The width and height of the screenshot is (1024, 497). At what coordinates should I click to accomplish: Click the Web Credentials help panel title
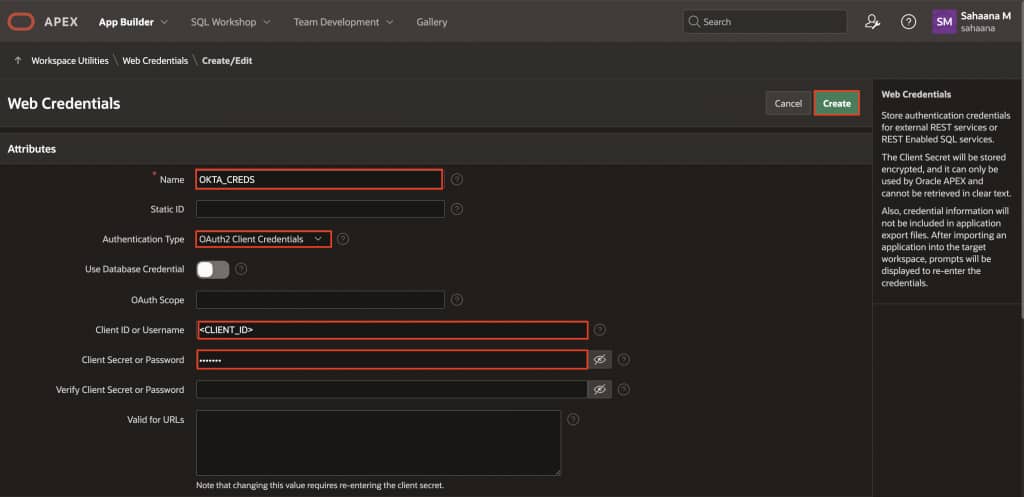tap(916, 94)
